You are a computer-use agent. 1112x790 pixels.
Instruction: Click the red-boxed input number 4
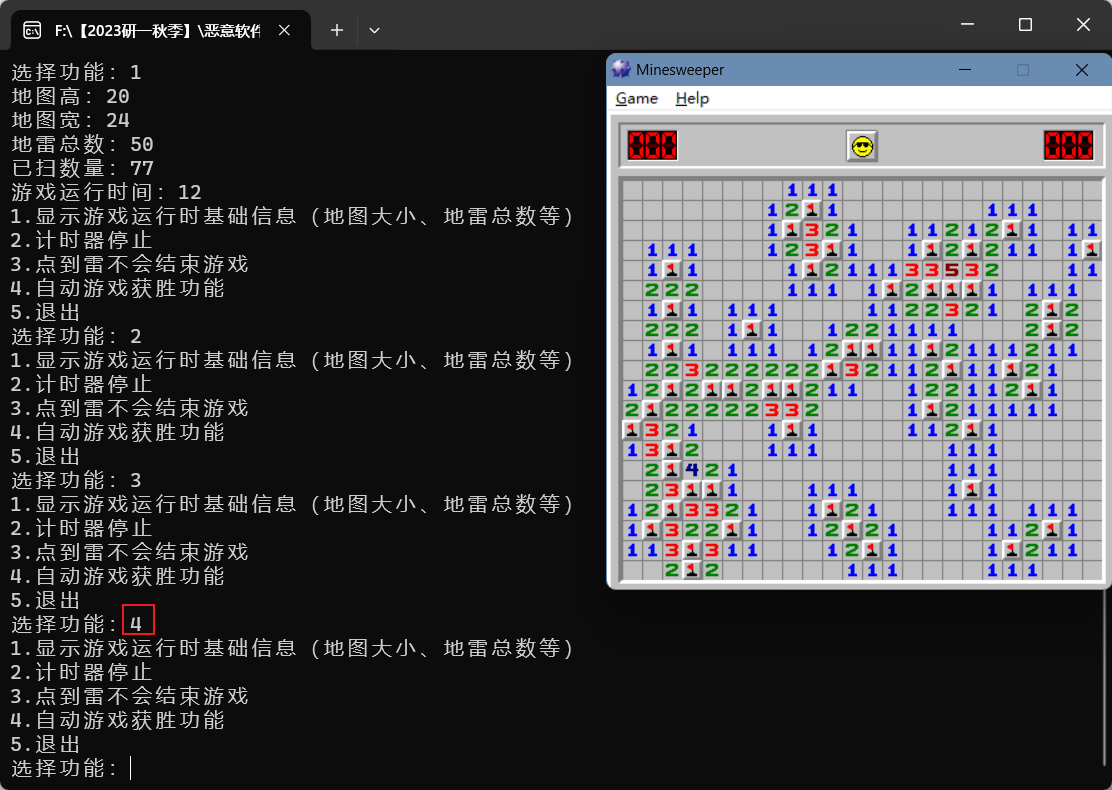(138, 621)
